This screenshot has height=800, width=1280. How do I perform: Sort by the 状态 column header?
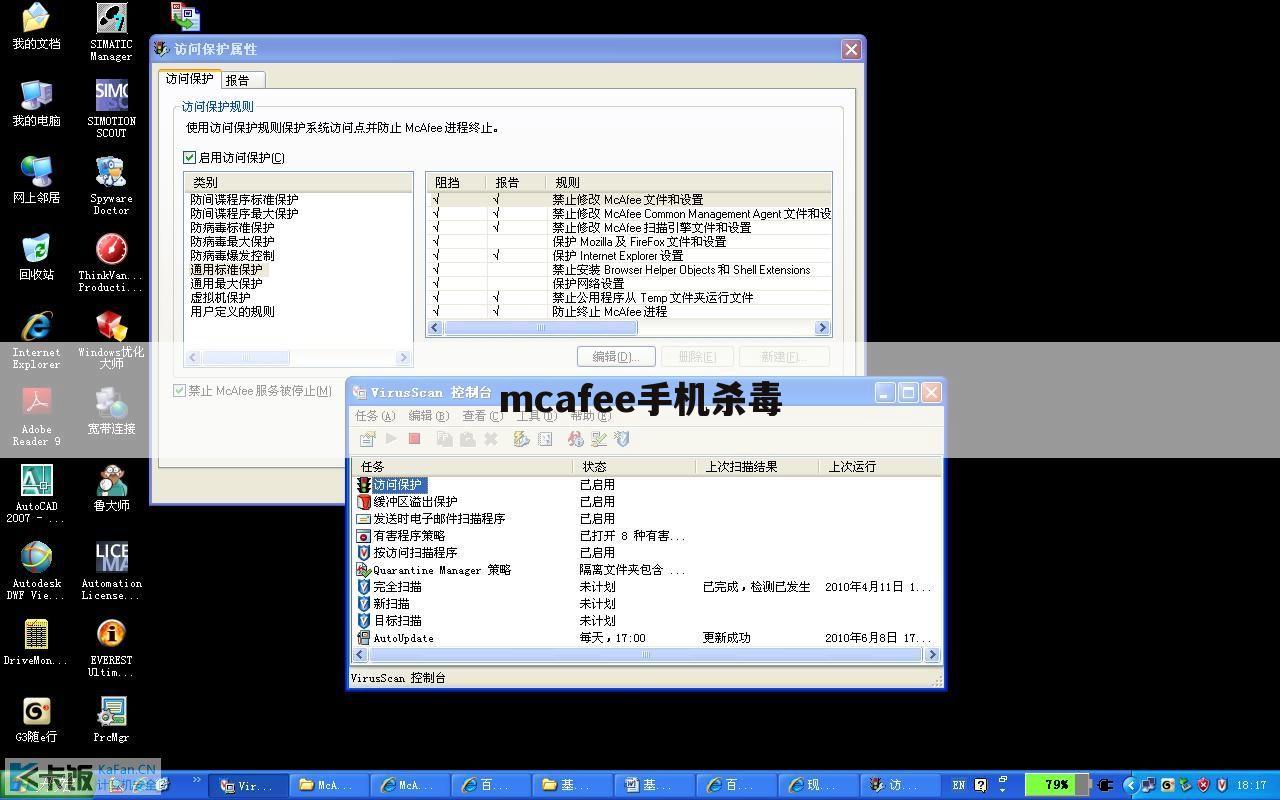coord(634,467)
